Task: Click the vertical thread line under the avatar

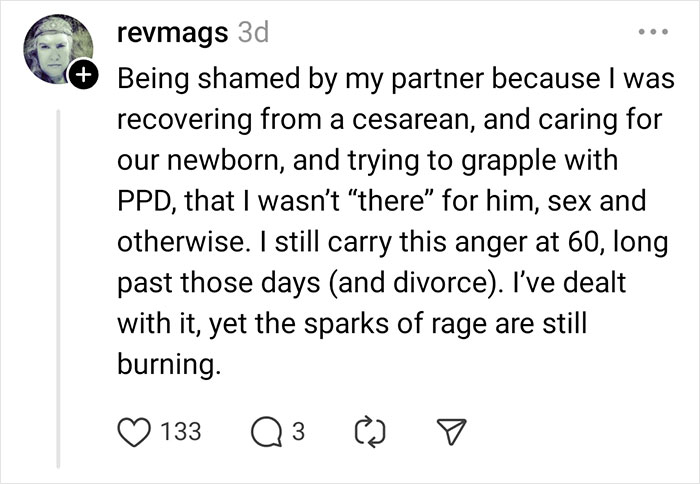Action: coord(59,280)
